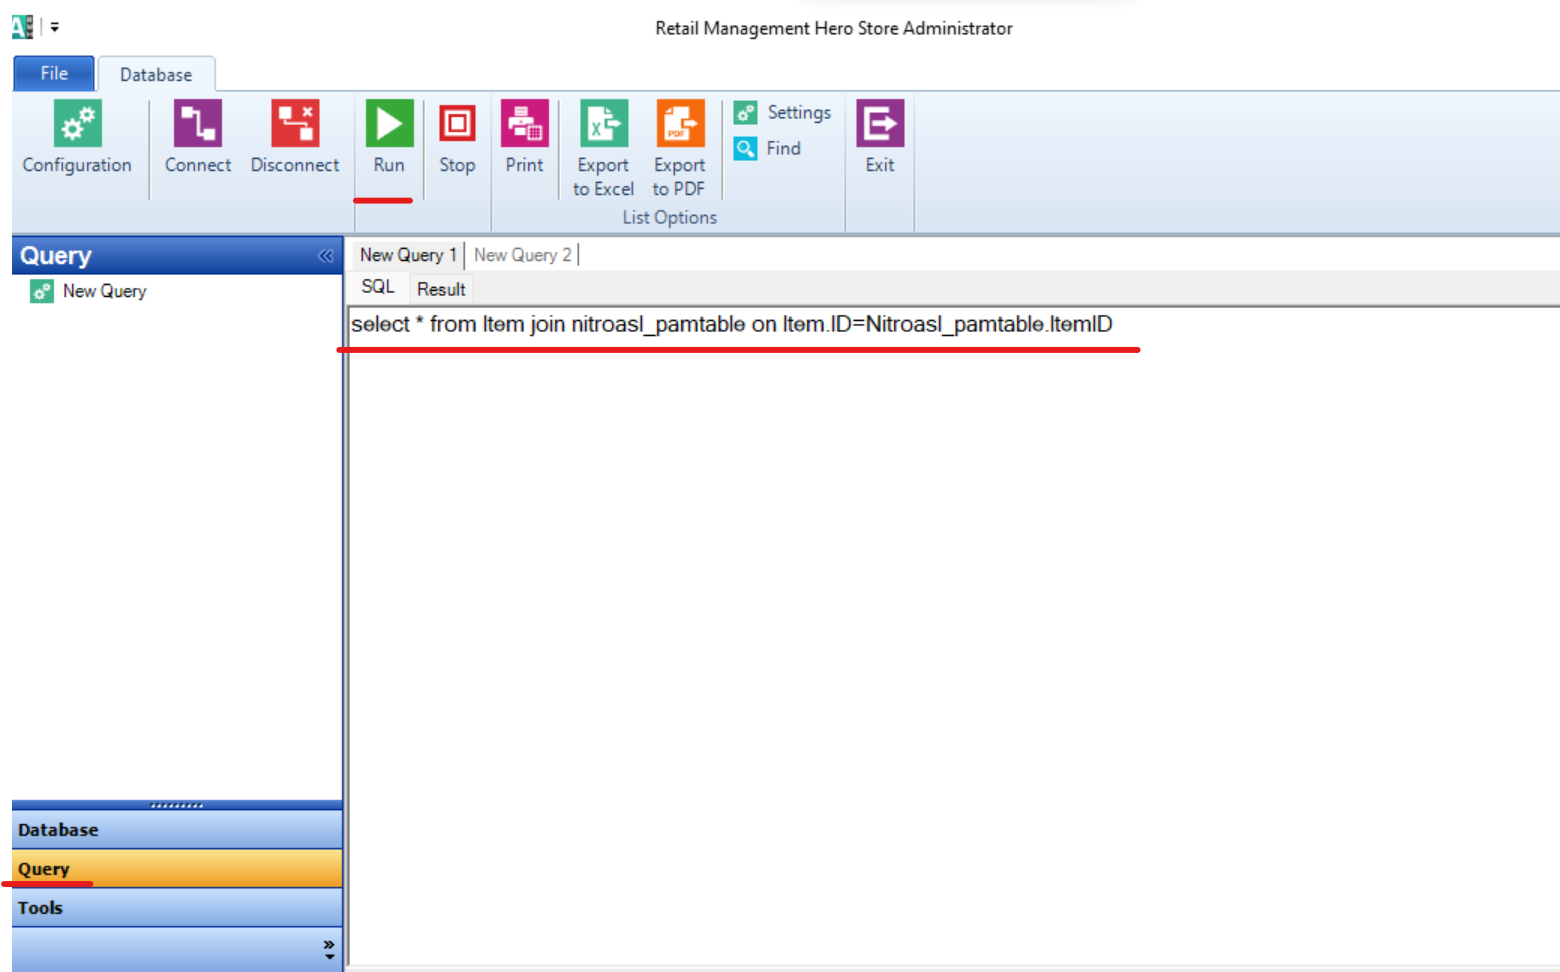Select New Query item in the tree

pyautogui.click(x=105, y=291)
